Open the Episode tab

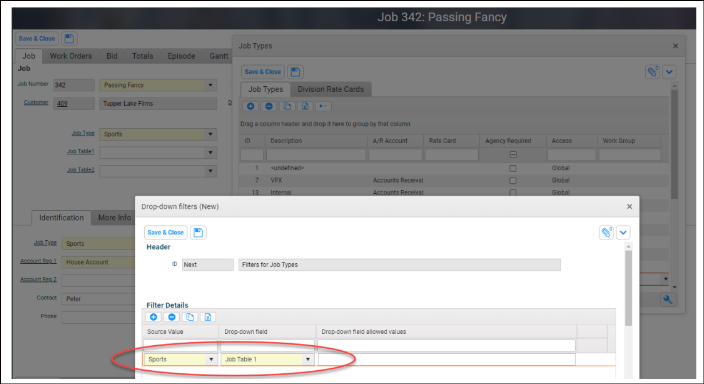pyautogui.click(x=181, y=56)
